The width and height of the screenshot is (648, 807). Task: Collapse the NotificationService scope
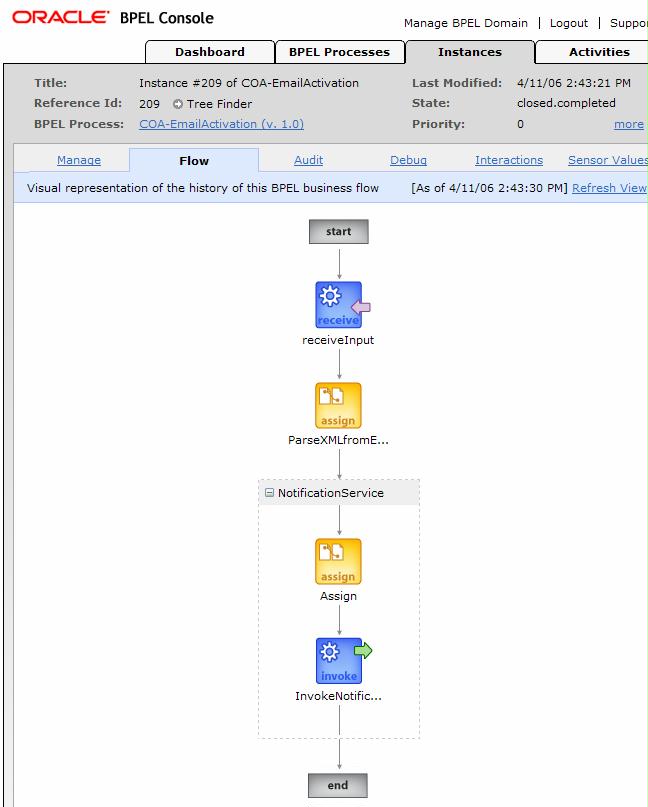pyautogui.click(x=269, y=493)
